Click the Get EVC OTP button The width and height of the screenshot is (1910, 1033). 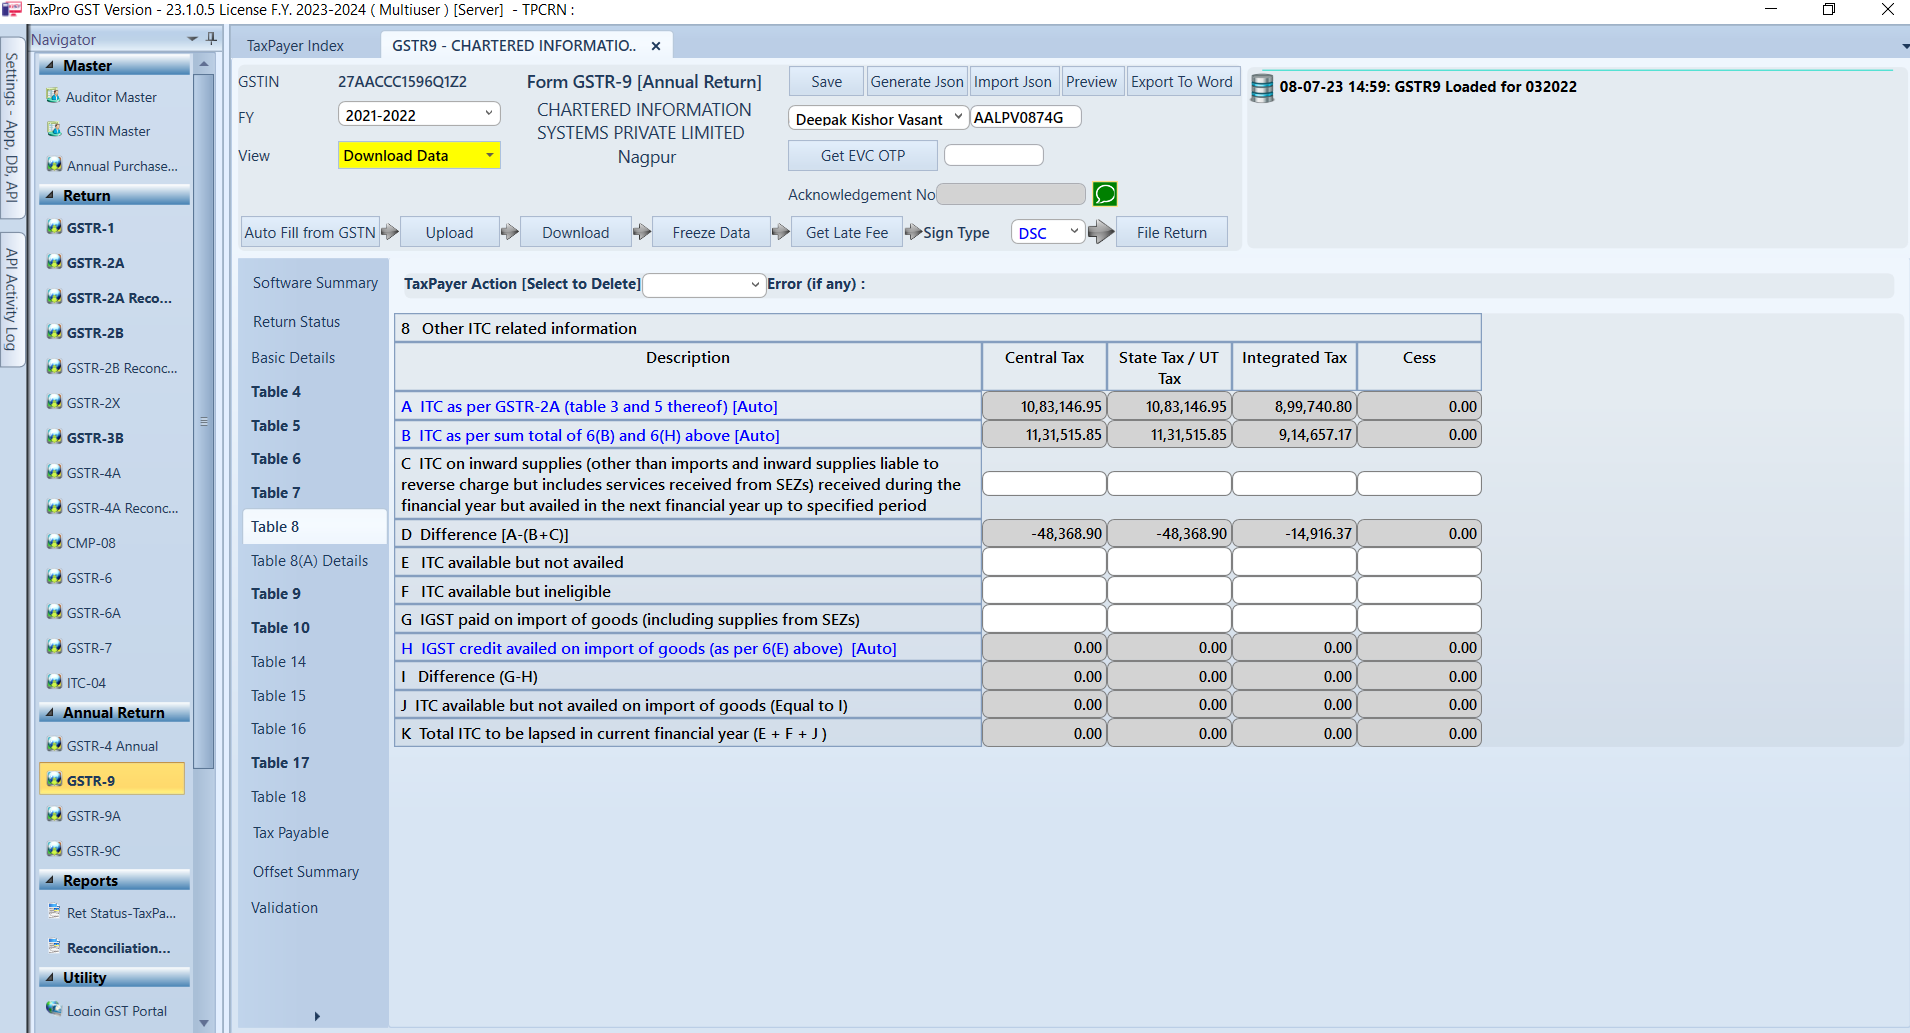(x=863, y=155)
